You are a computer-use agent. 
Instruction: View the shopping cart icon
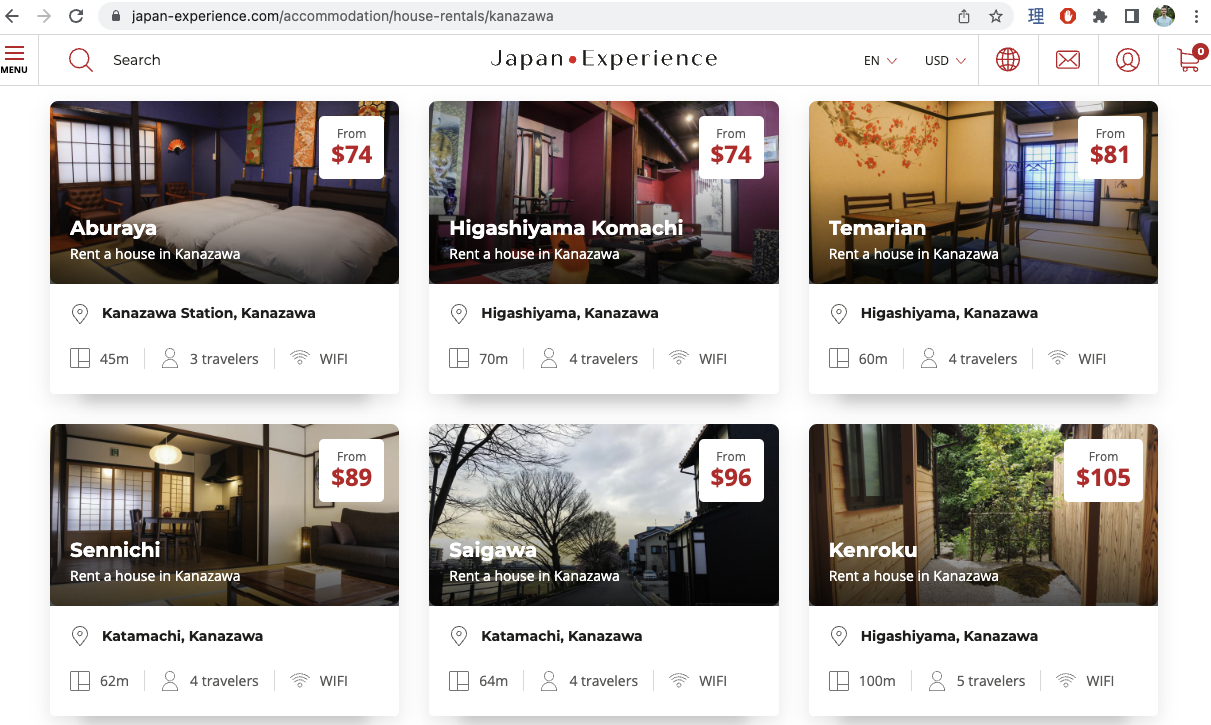[x=1189, y=60]
